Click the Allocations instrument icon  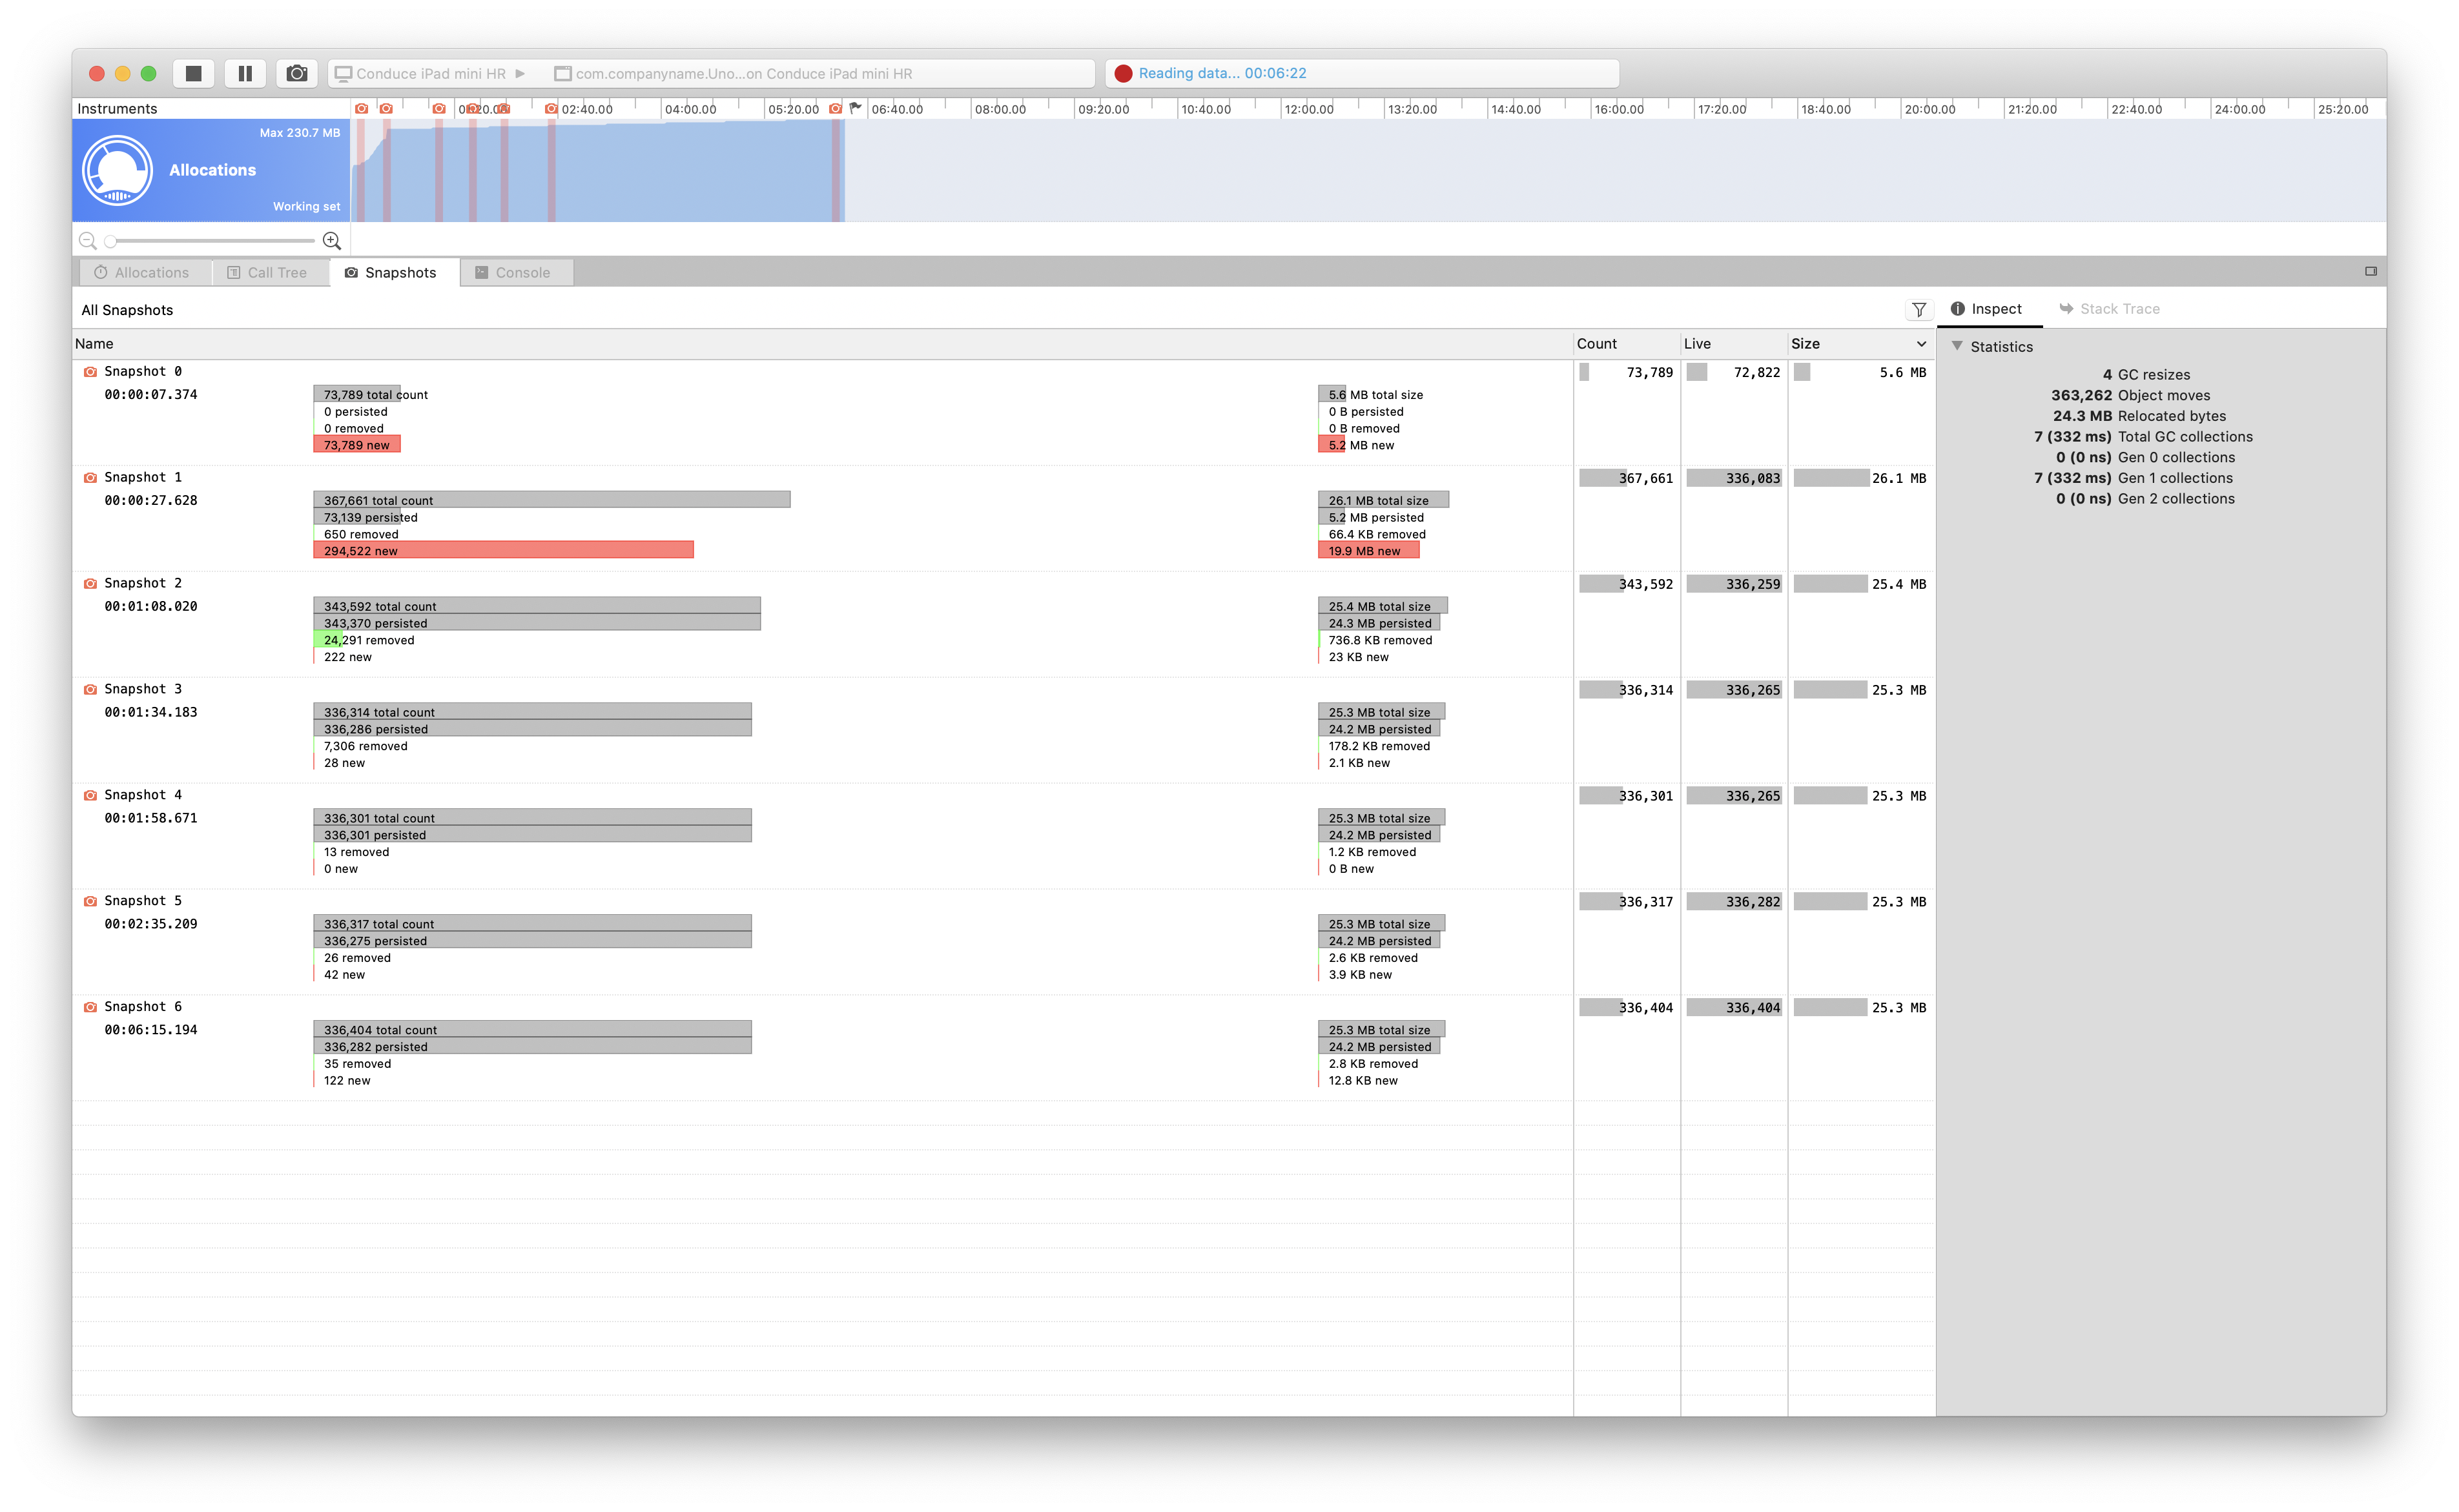[x=118, y=170]
